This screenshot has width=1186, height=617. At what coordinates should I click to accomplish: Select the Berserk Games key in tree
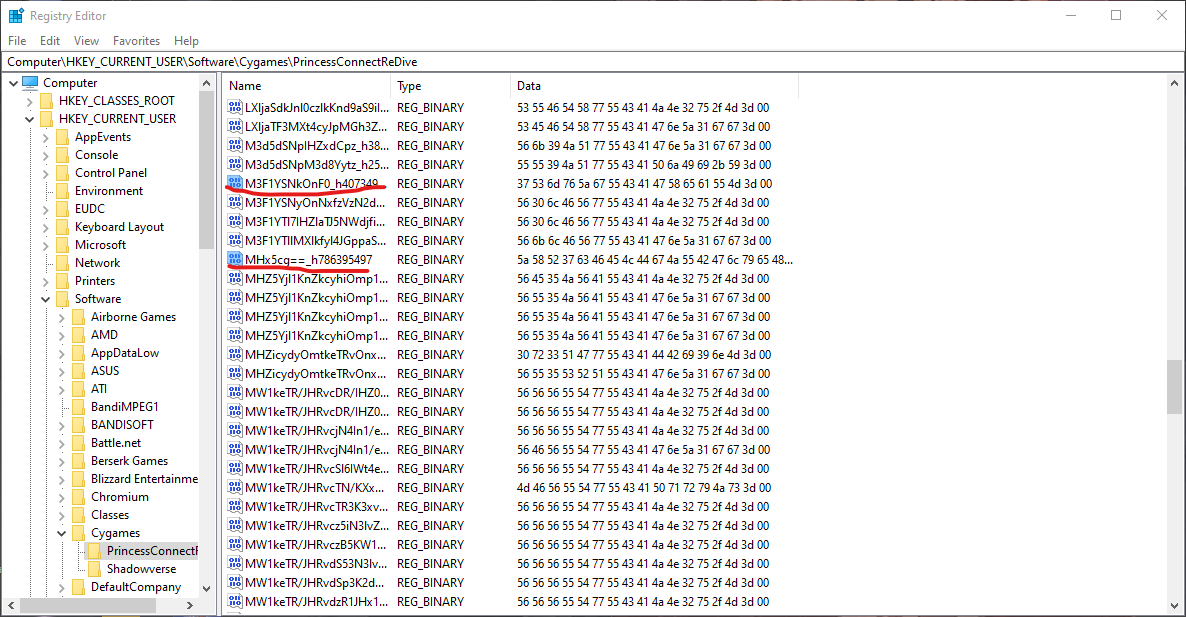tap(129, 460)
